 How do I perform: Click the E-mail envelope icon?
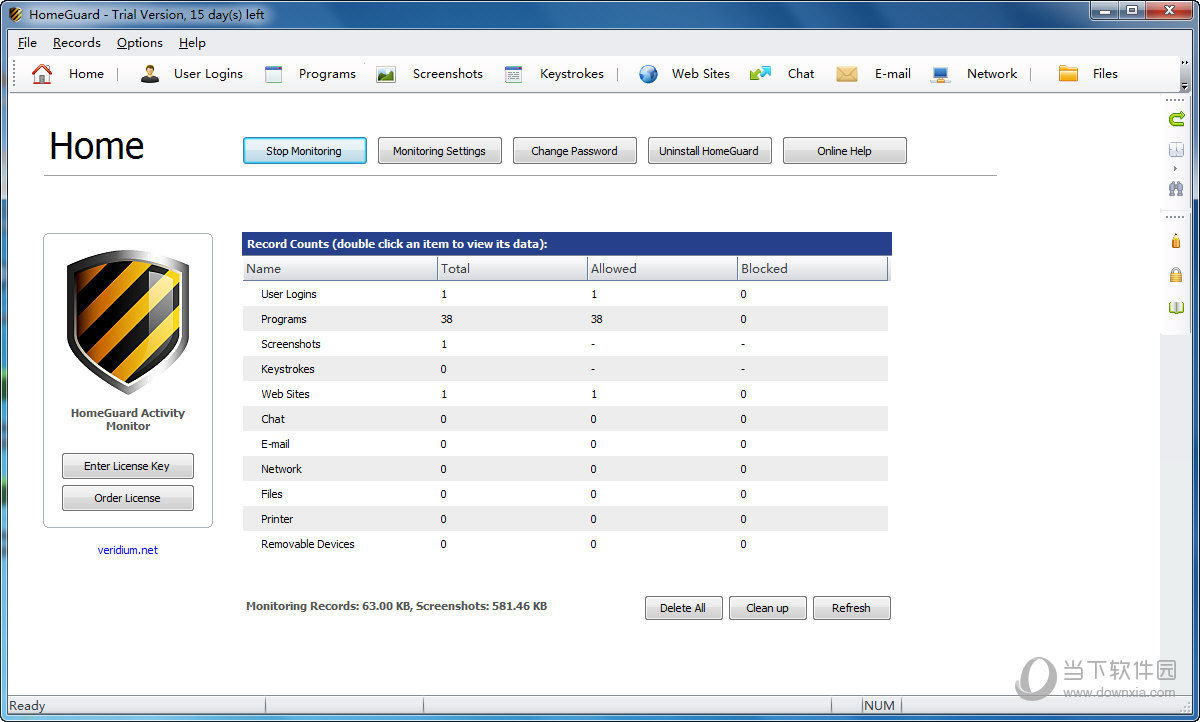[847, 74]
